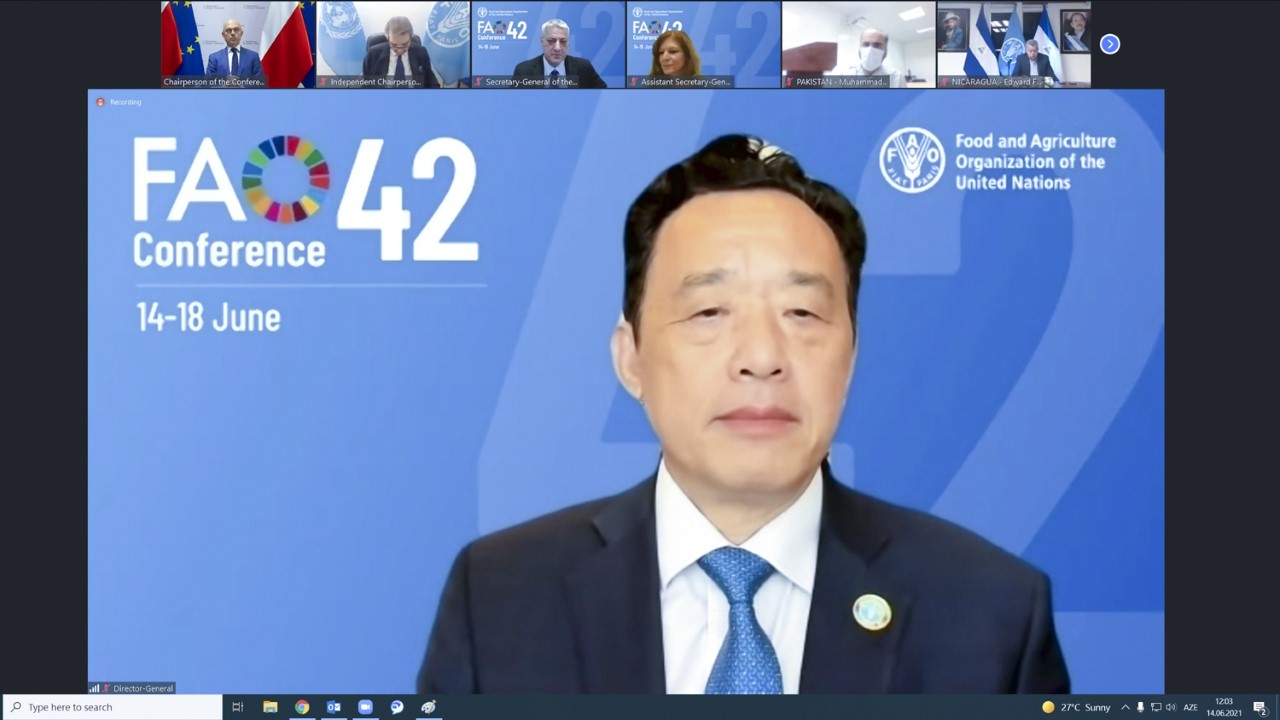Click the Recording indicator
Image resolution: width=1280 pixels, height=720 pixels.
119,102
